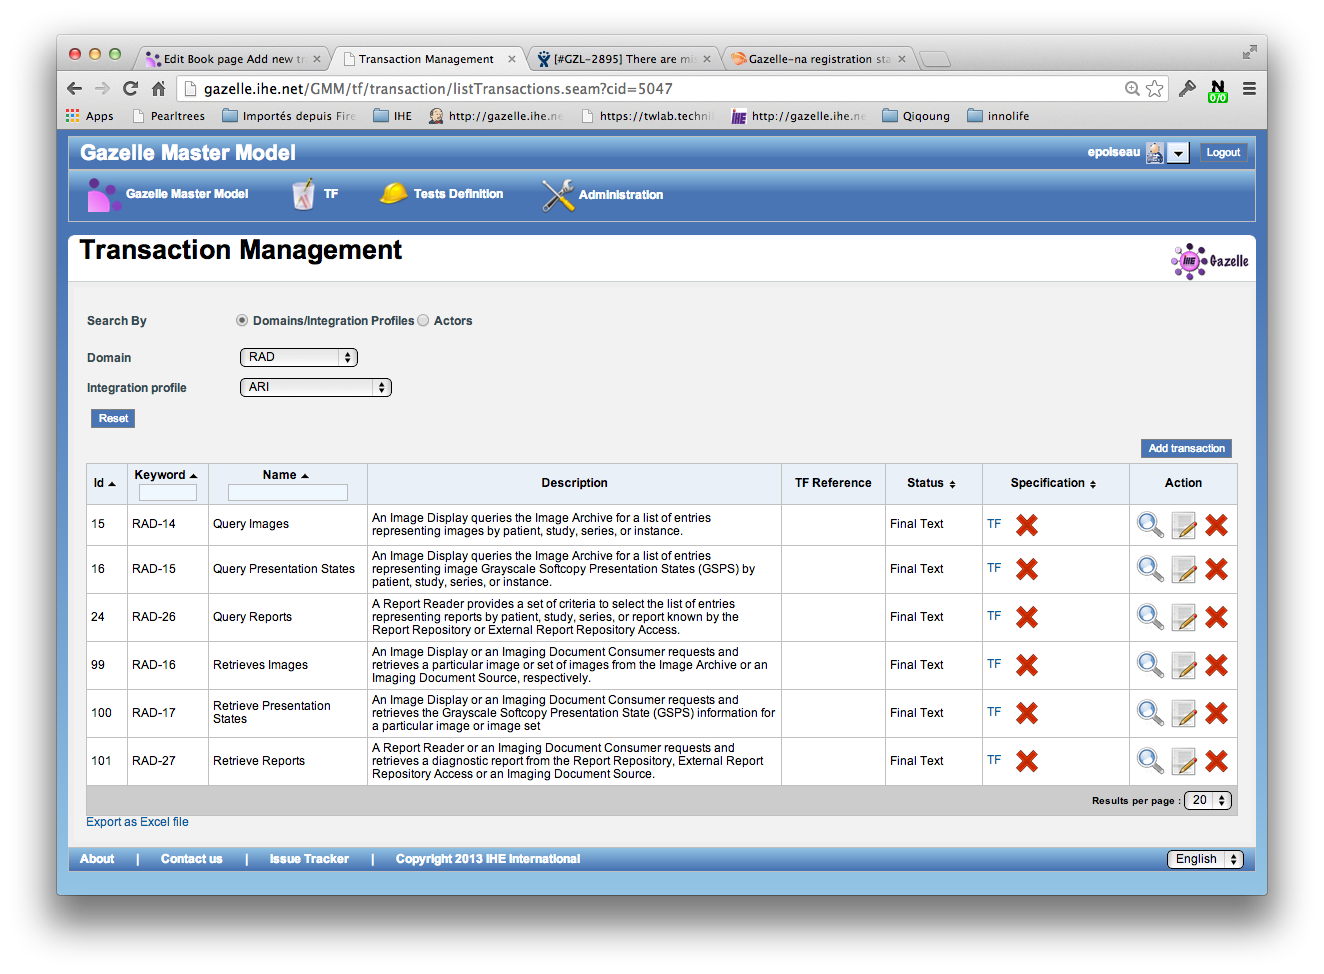Delete transaction RAD-26 in Action column
Viewport: 1324px width, 974px height.
point(1216,617)
